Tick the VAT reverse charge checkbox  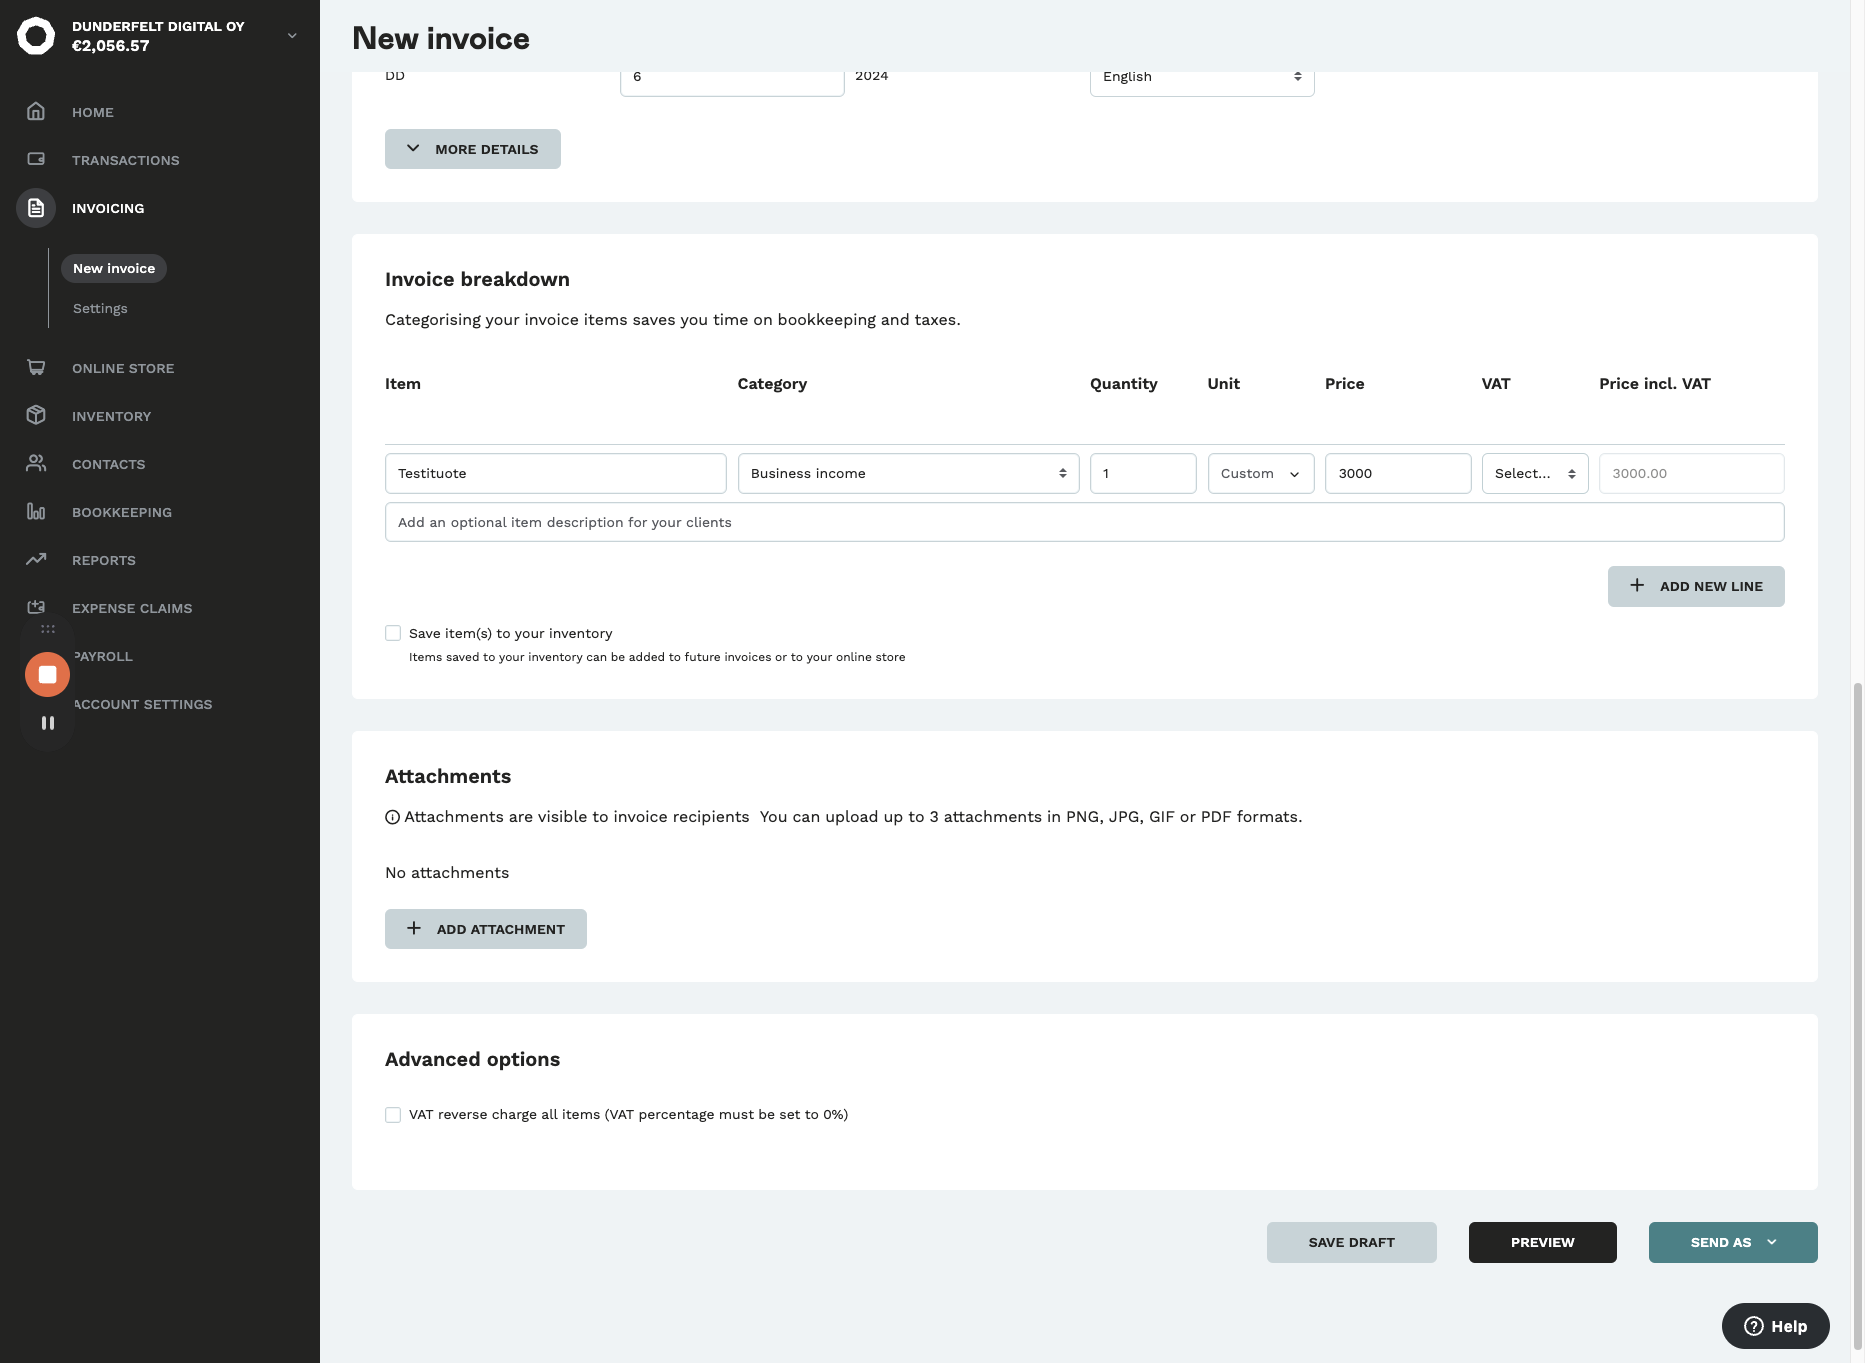click(393, 1115)
